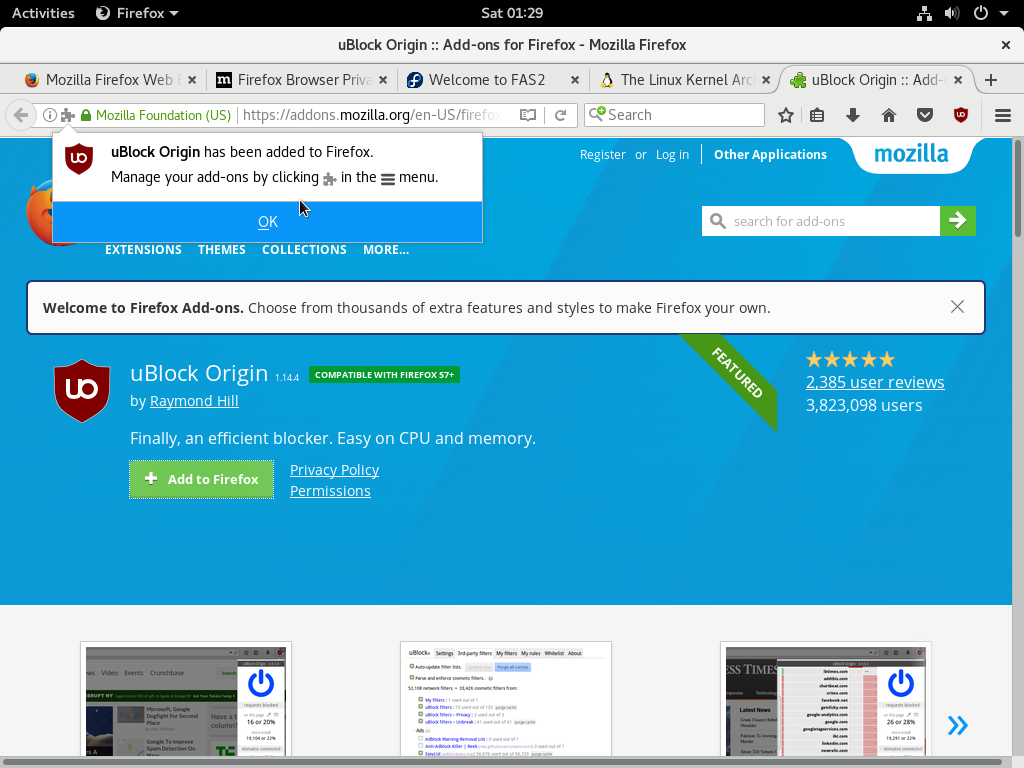The width and height of the screenshot is (1024, 768).
Task: Click the volume speaker icon in top bar
Action: tap(952, 13)
